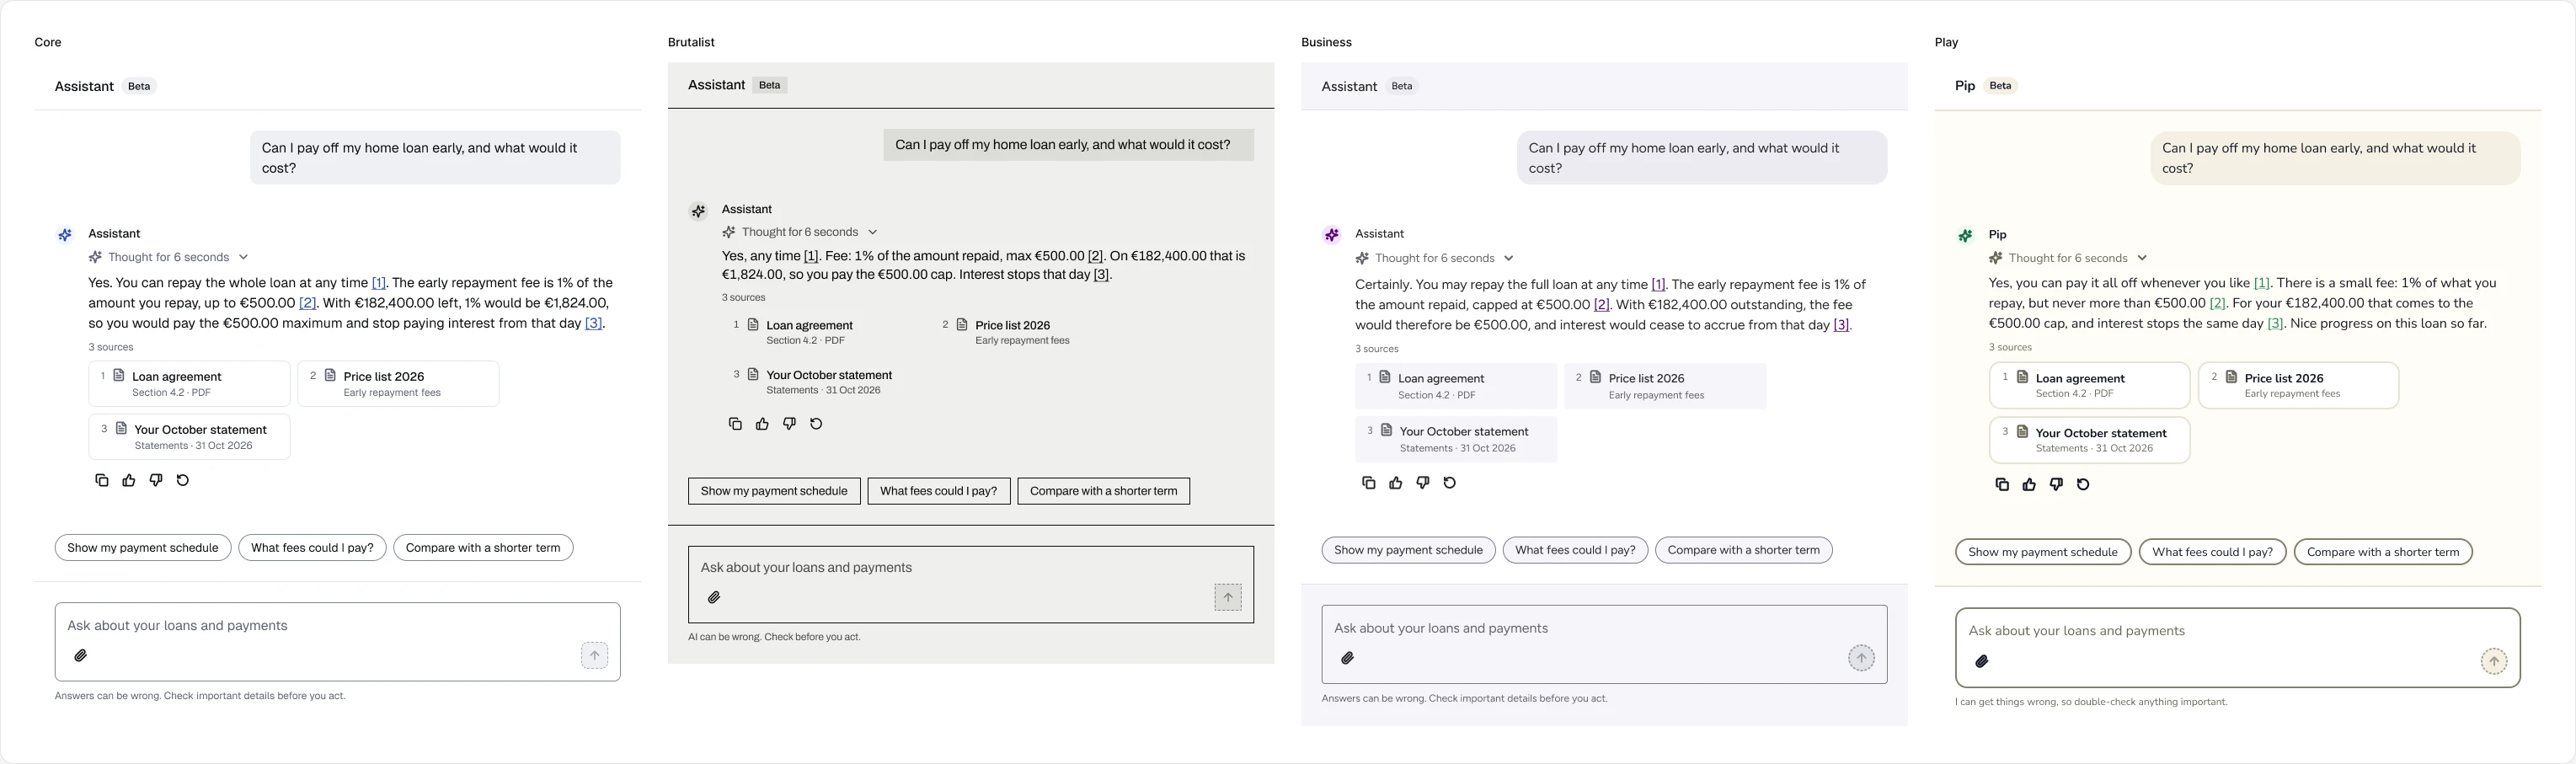Click 'What fees could I pay?' in Brutalist panel

tap(939, 491)
